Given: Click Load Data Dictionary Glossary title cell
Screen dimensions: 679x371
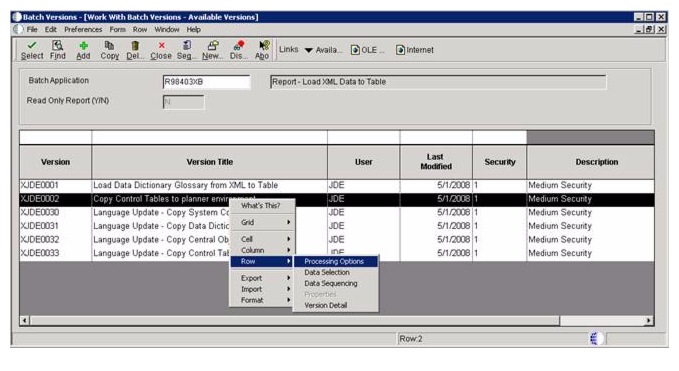Looking at the screenshot, I should pyautogui.click(x=210, y=185).
